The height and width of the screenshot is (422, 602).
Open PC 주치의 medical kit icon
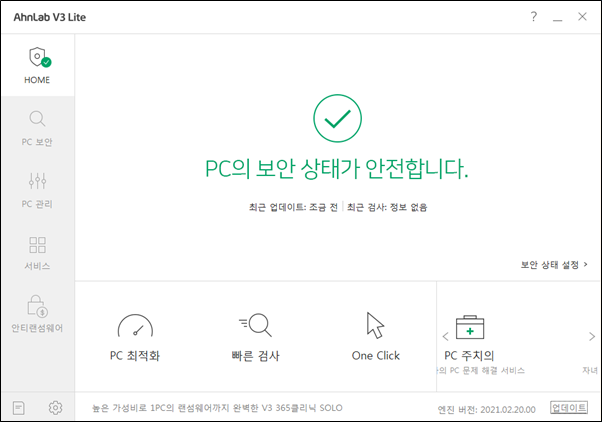[470, 328]
